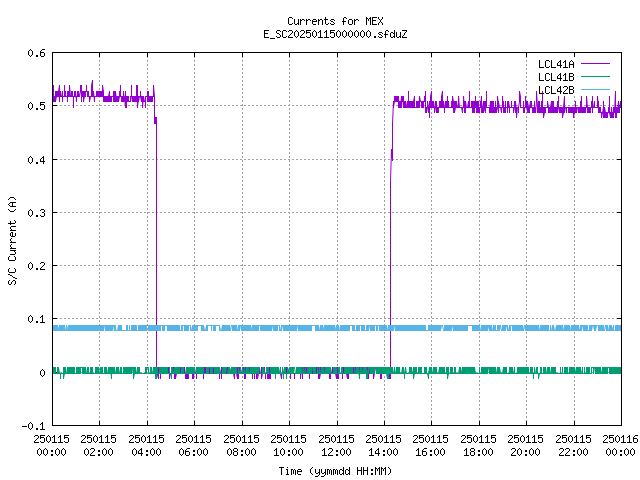The width and height of the screenshot is (640, 480).
Task: Click the 250115 00:00 x-axis label
Action: (51, 445)
